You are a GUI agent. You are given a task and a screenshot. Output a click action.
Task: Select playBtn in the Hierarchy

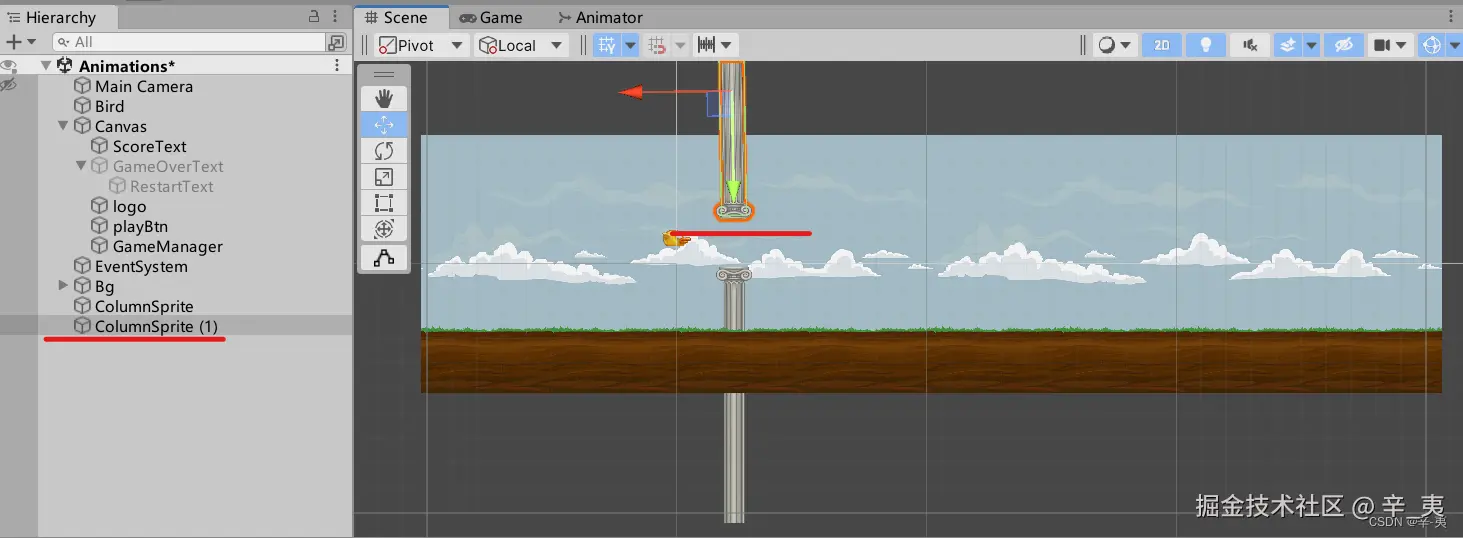click(x=140, y=226)
